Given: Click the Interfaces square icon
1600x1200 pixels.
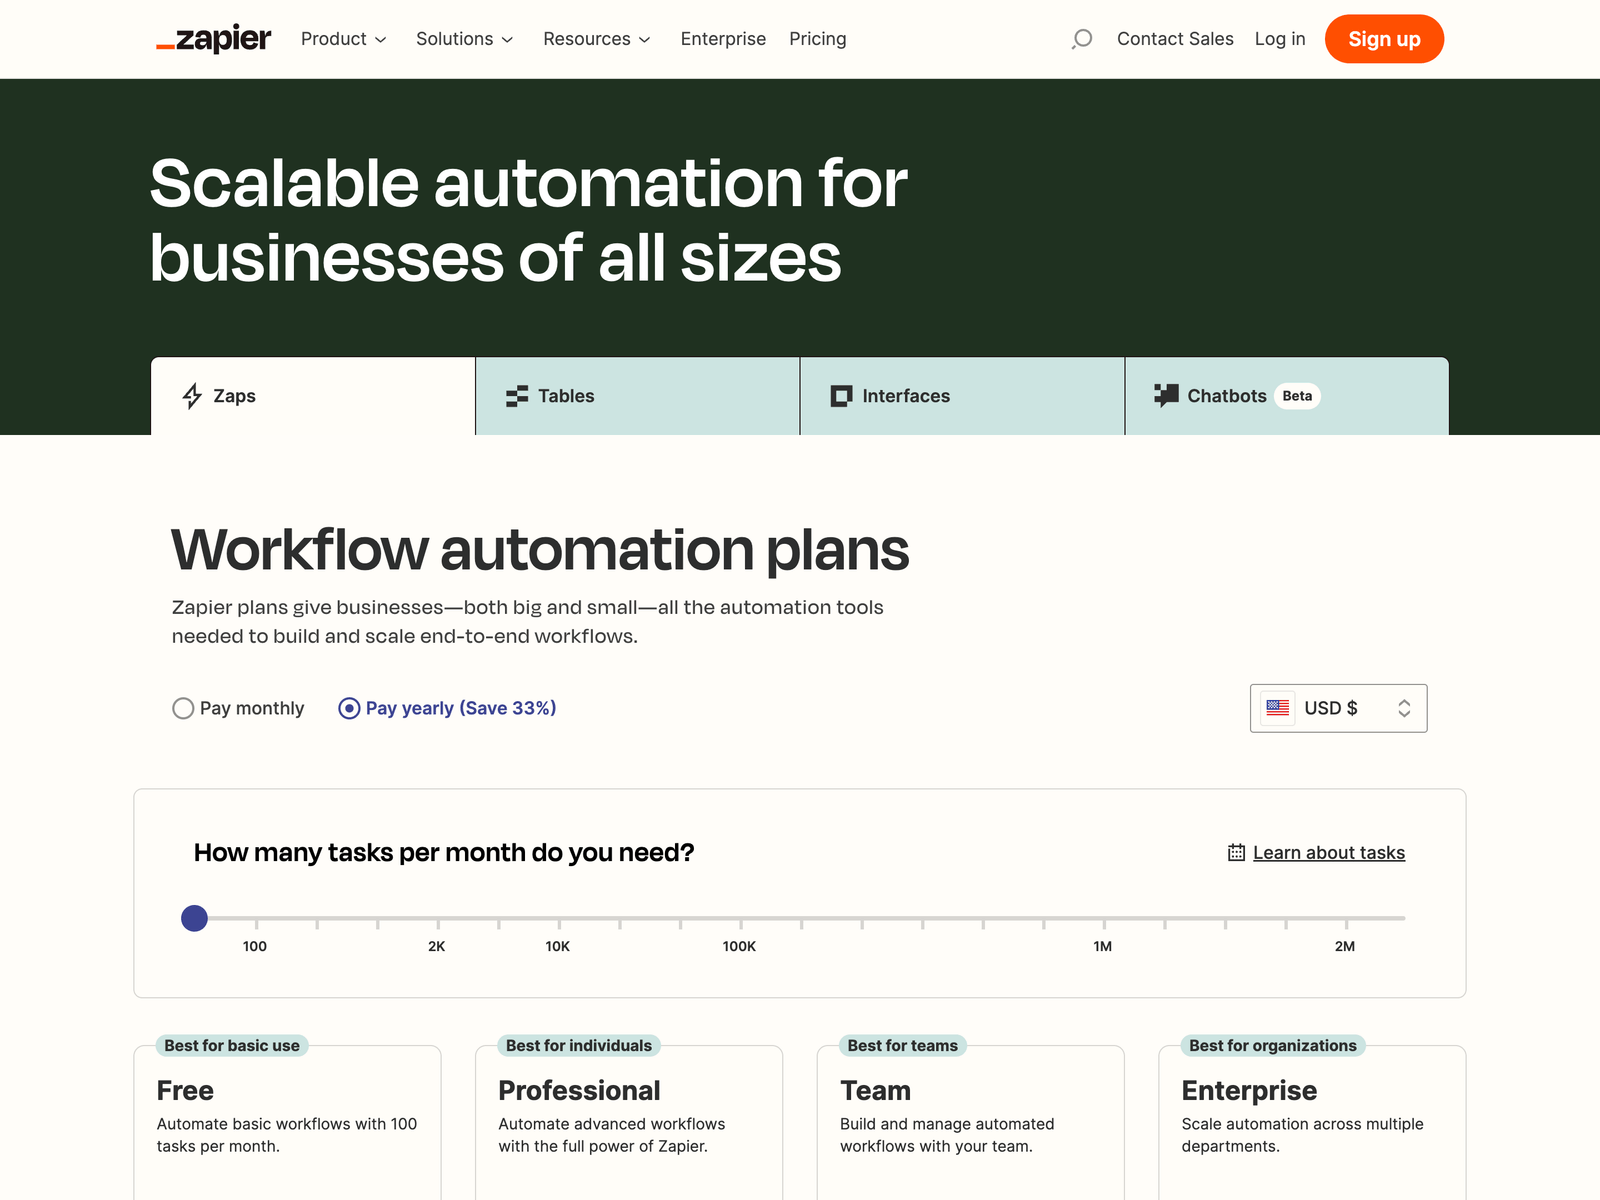Looking at the screenshot, I should tap(841, 396).
